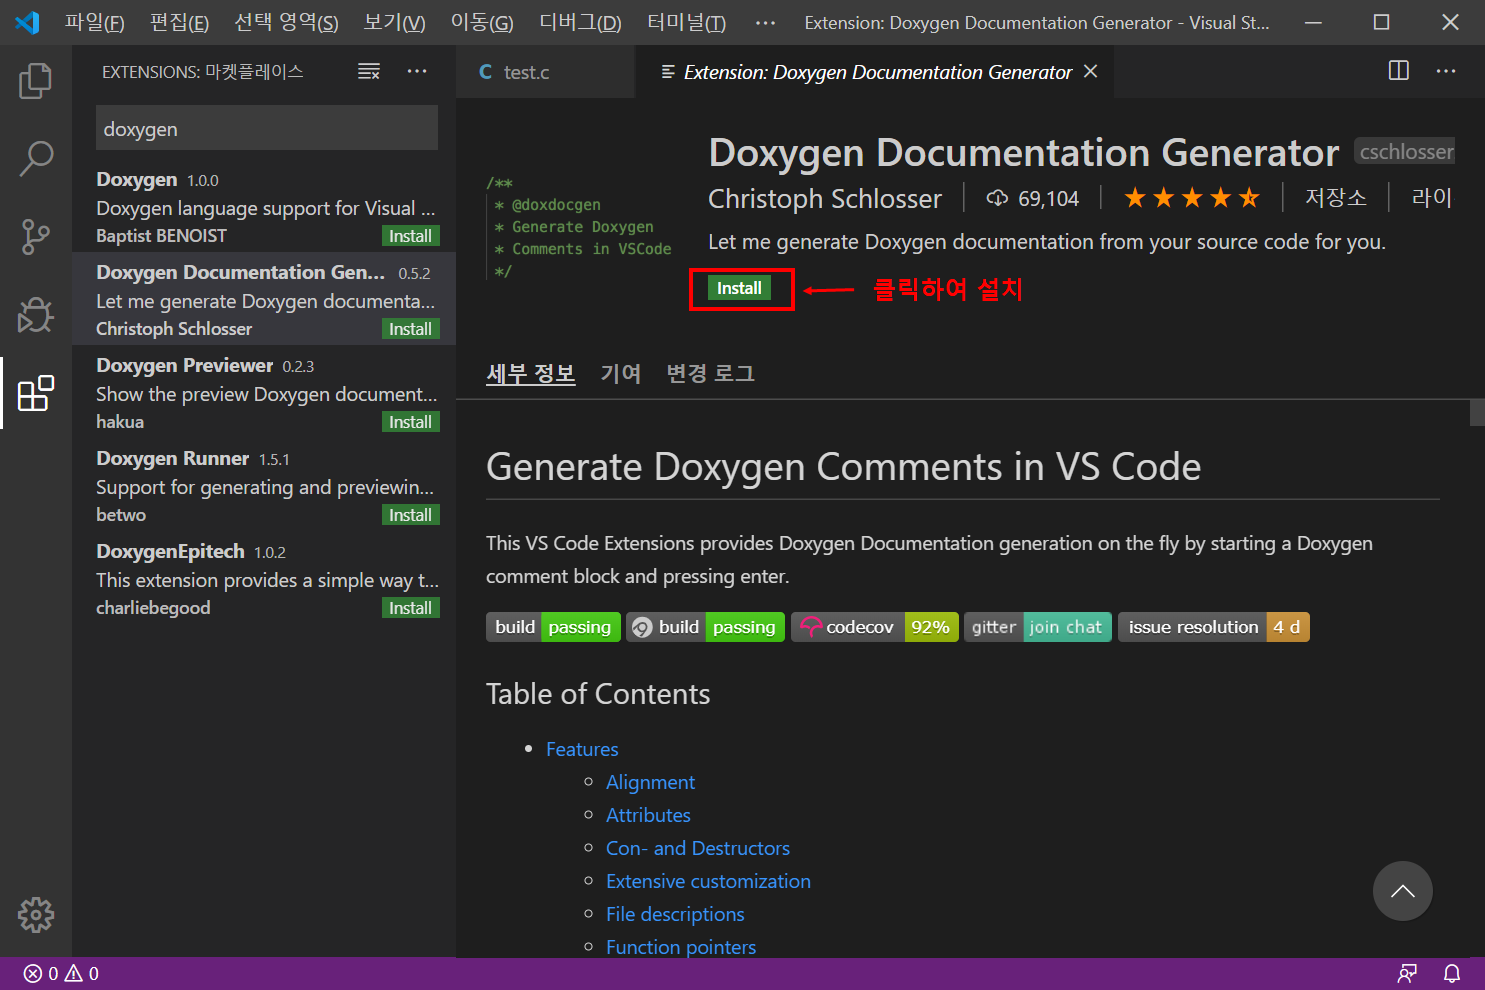Click the second build passing badge

706,627
